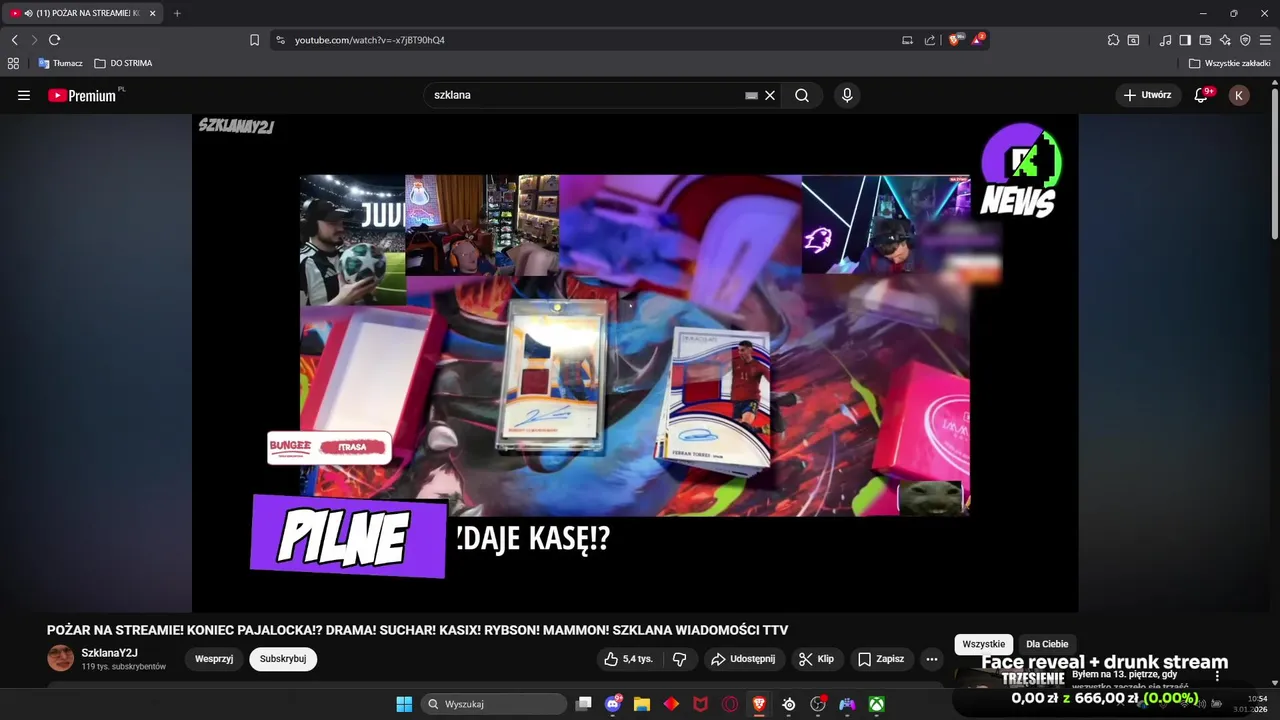
Task: Open the tab search toolbar icon
Action: [x=1133, y=40]
